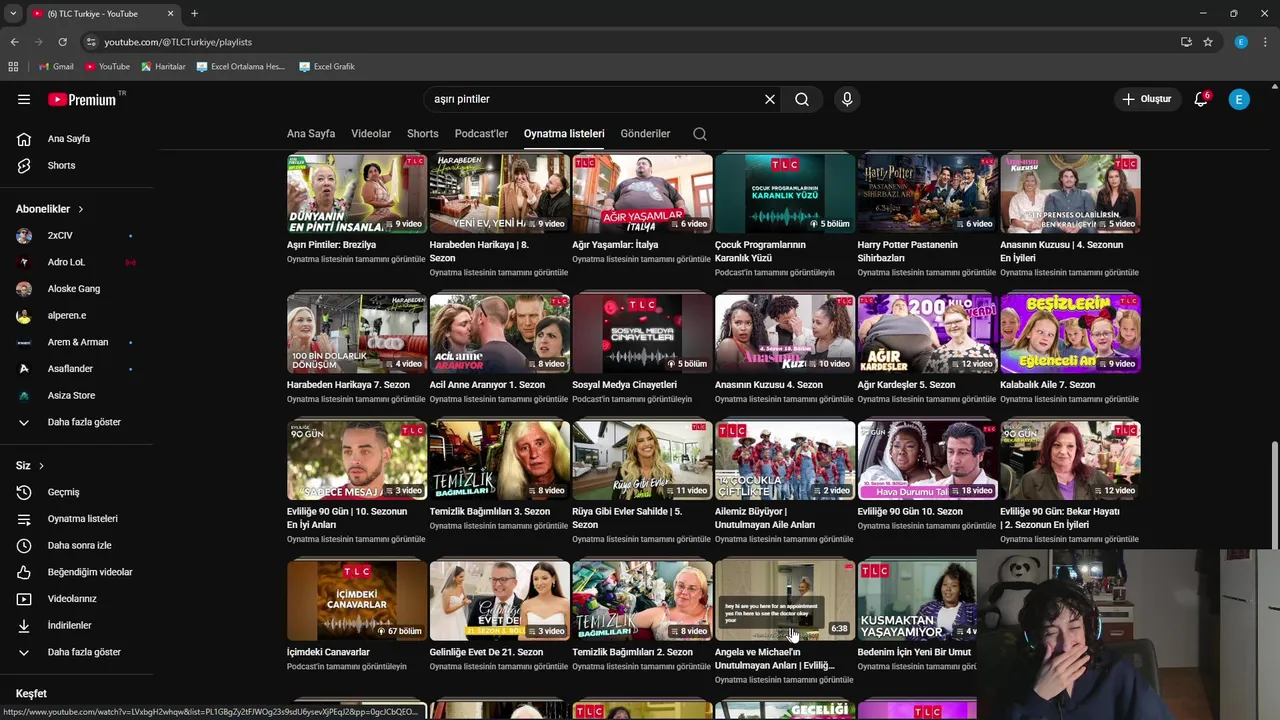Open Chrome profile avatar
The height and width of the screenshot is (720, 1280).
tap(1241, 42)
